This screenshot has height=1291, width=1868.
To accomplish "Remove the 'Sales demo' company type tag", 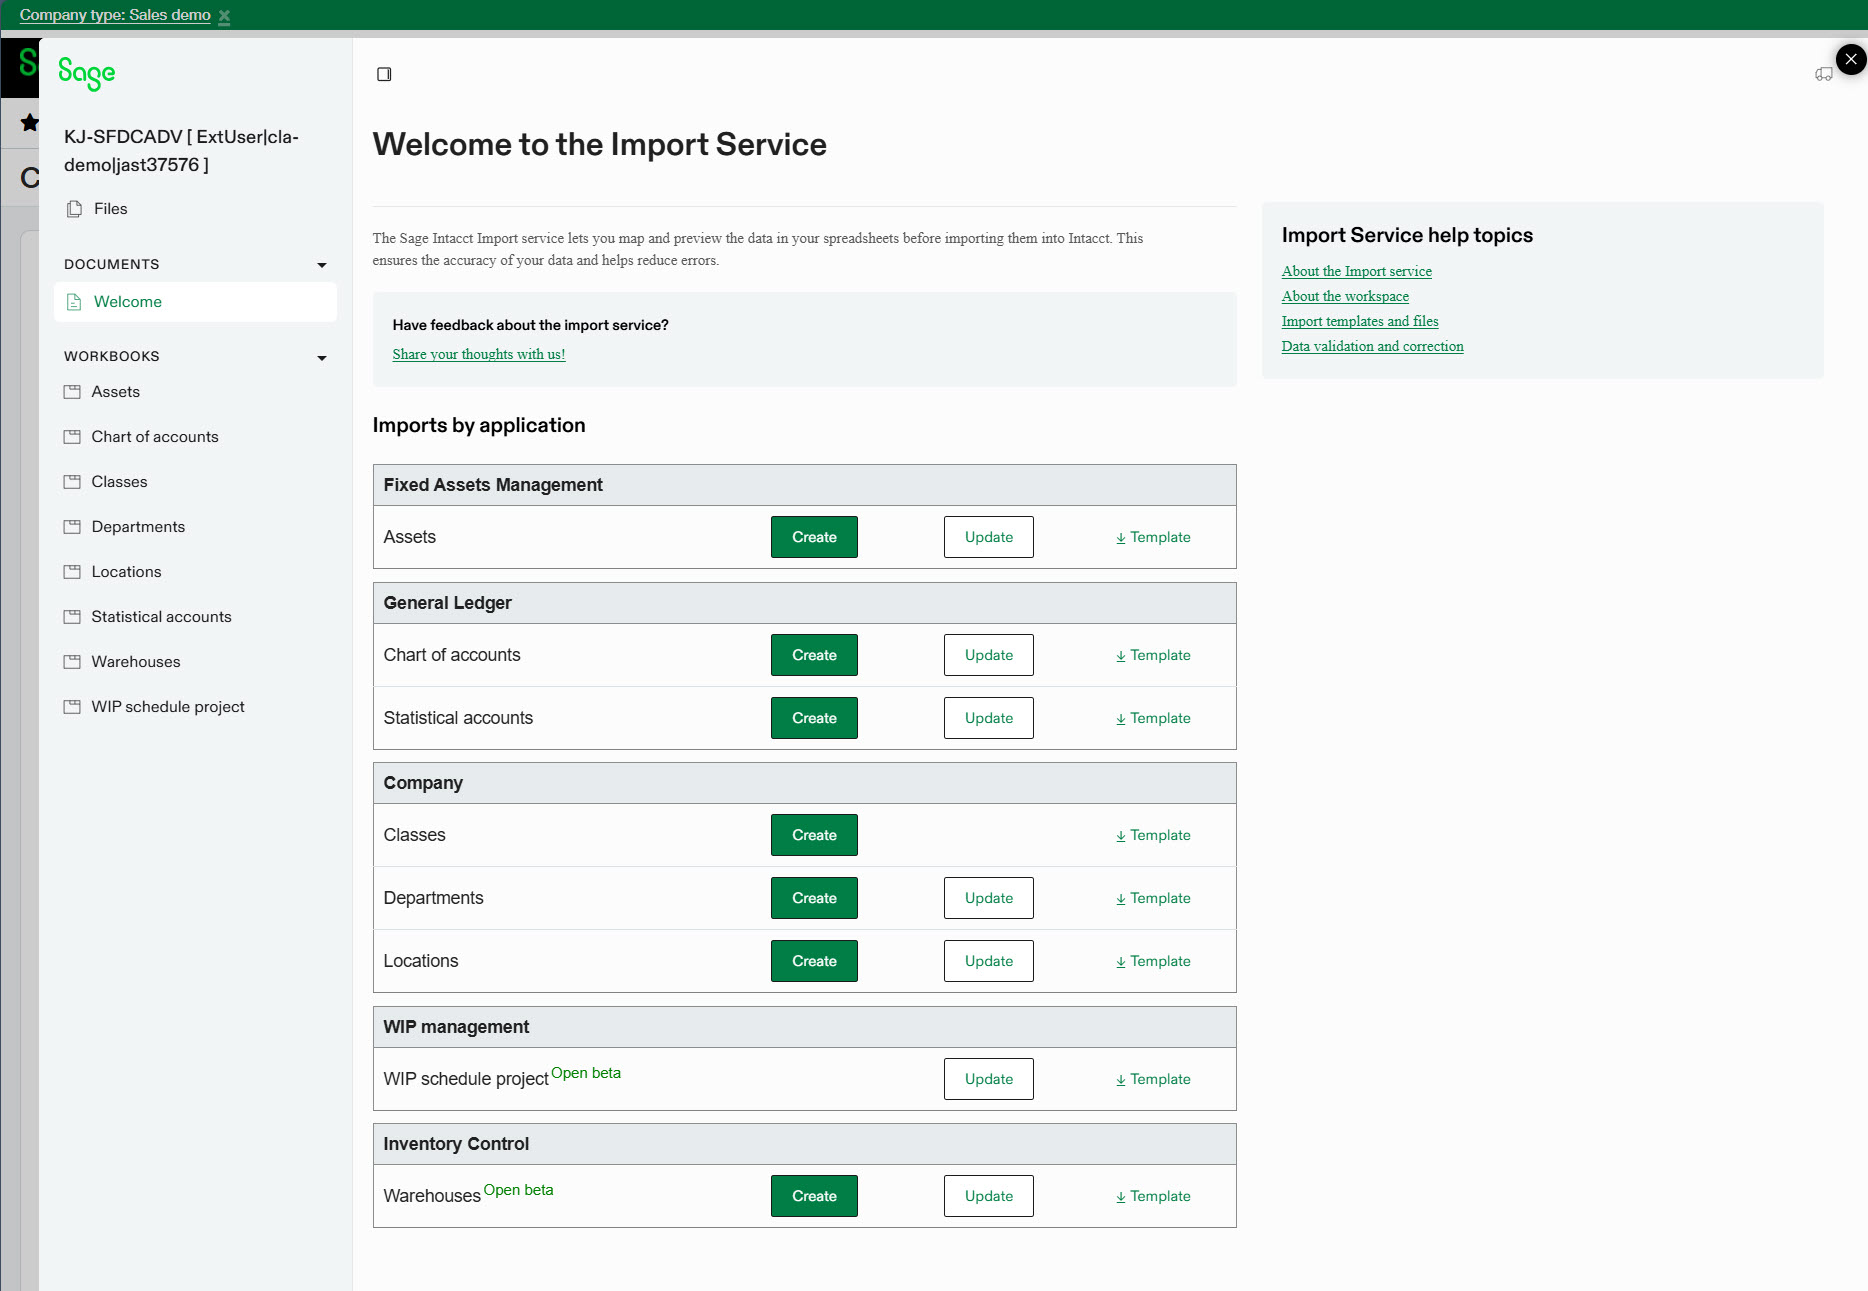I will (224, 15).
